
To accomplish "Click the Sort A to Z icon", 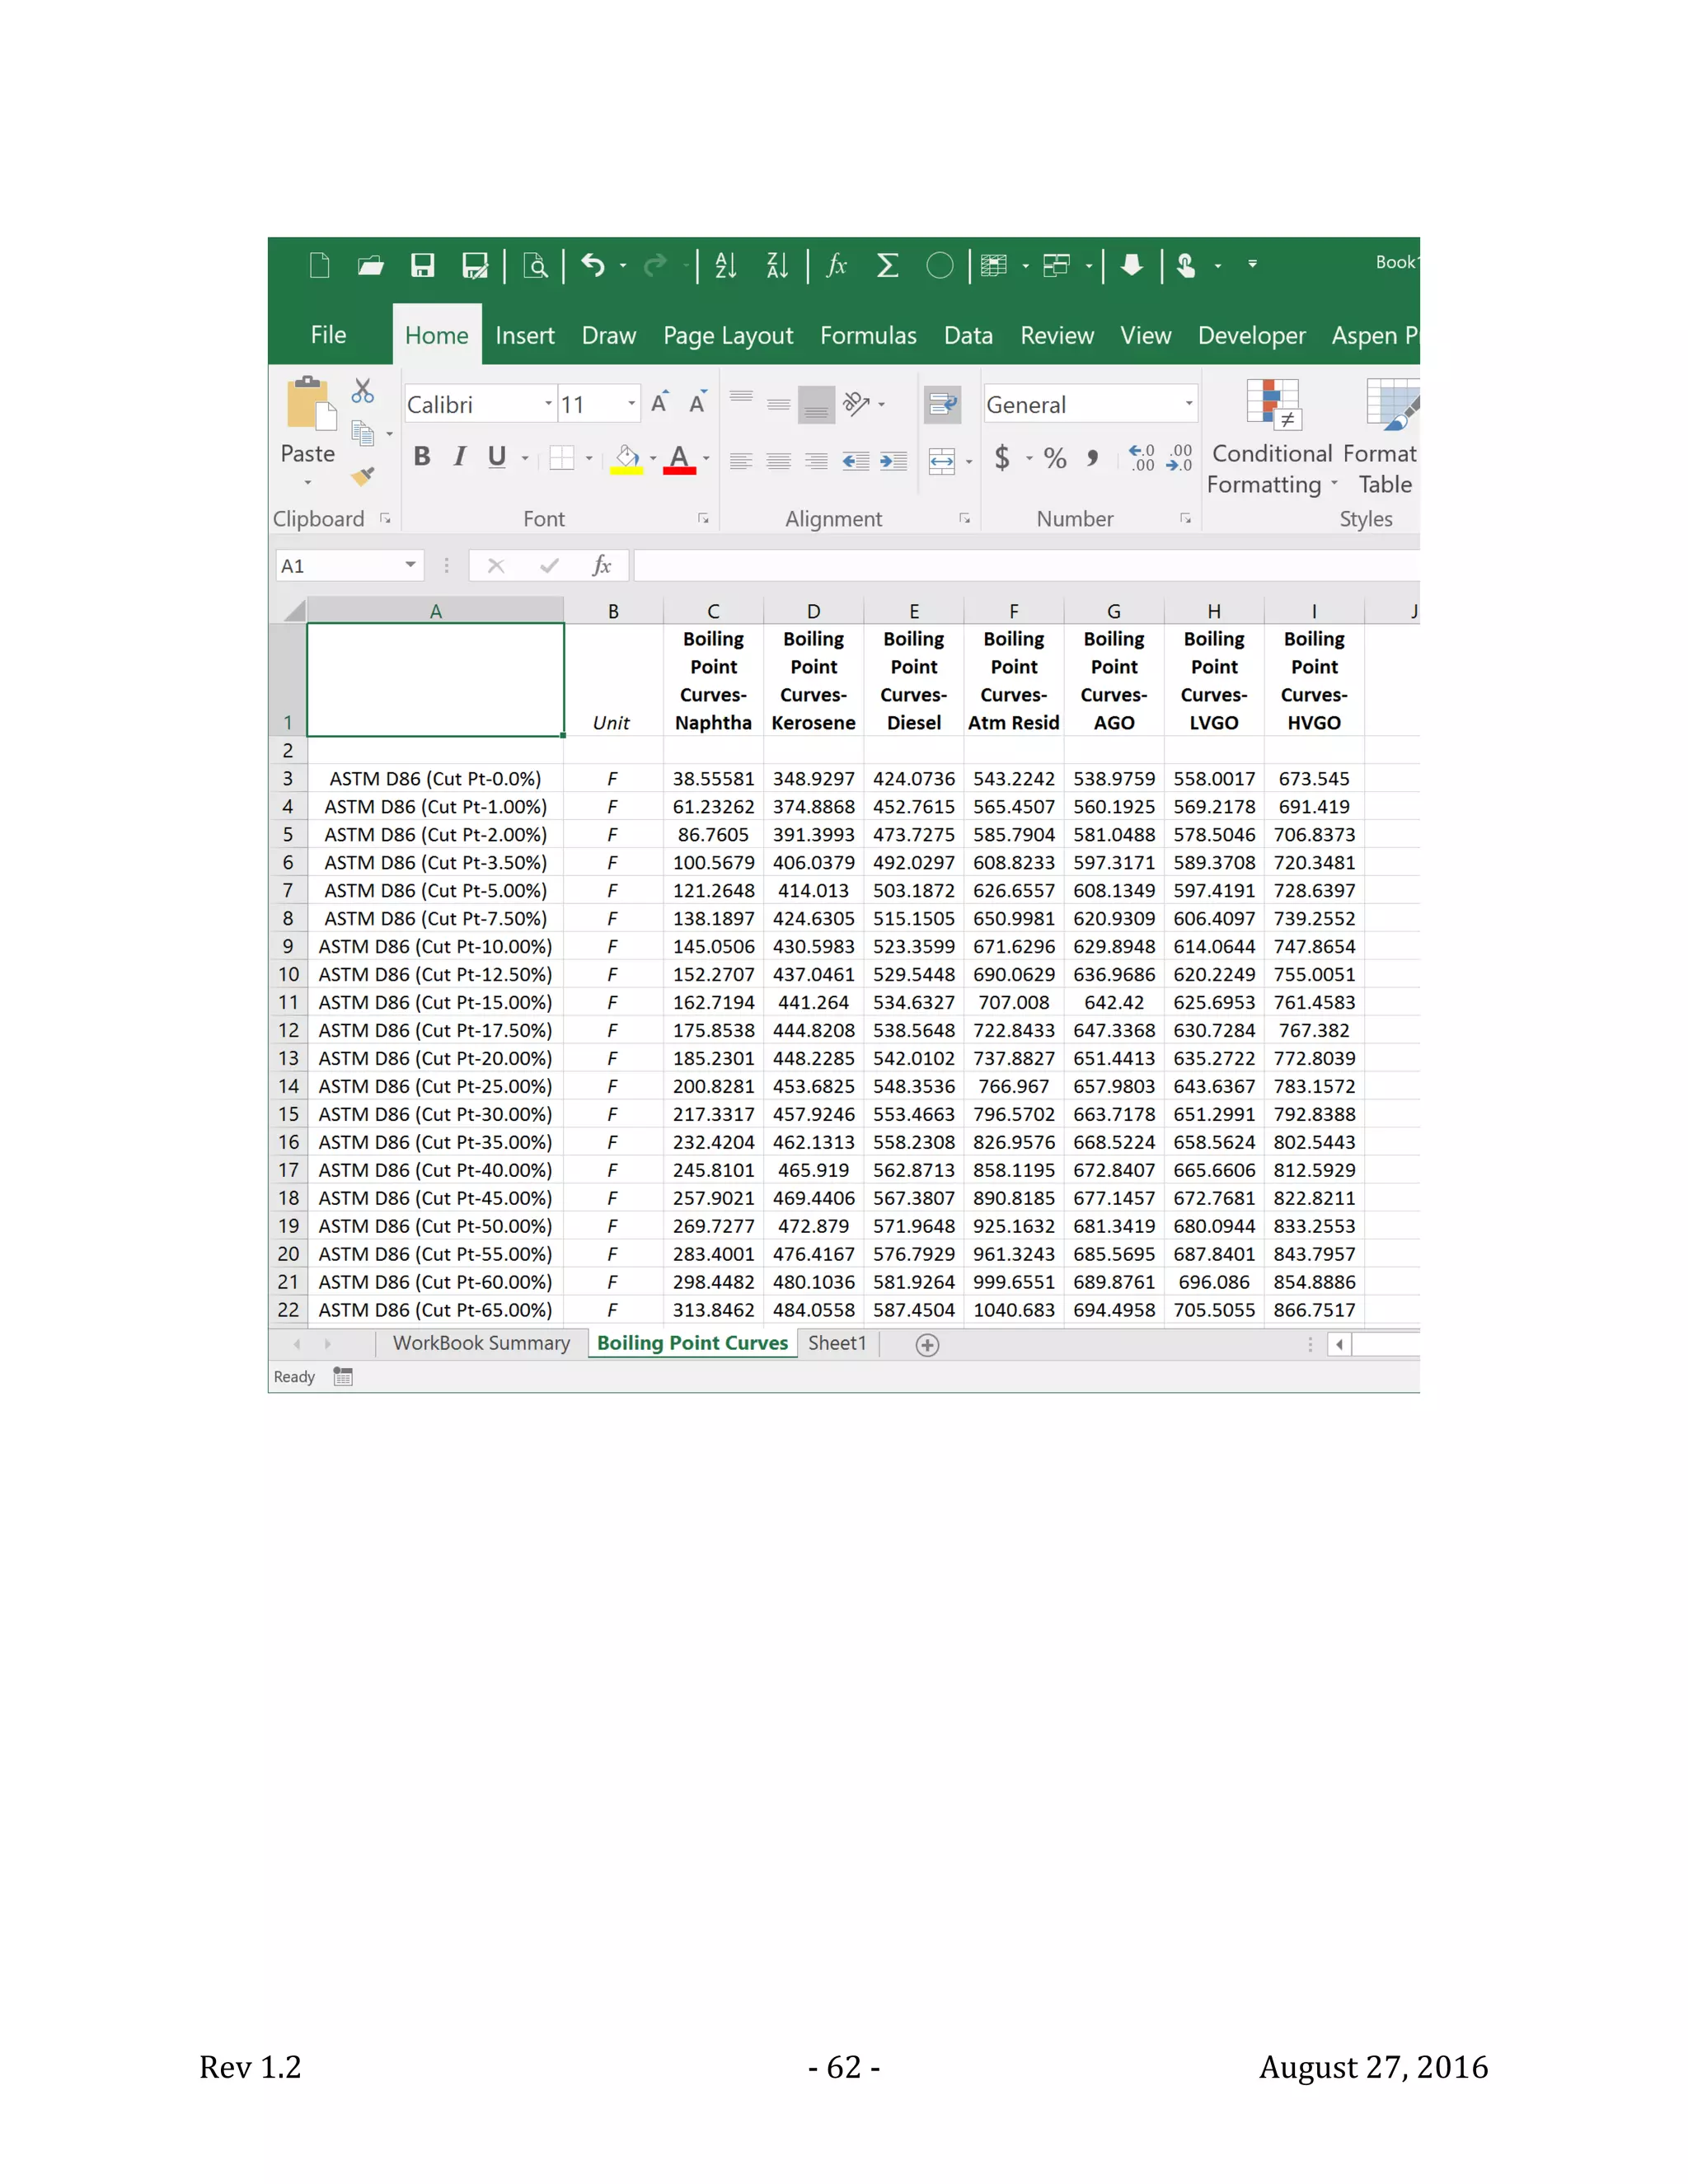I will click(726, 266).
